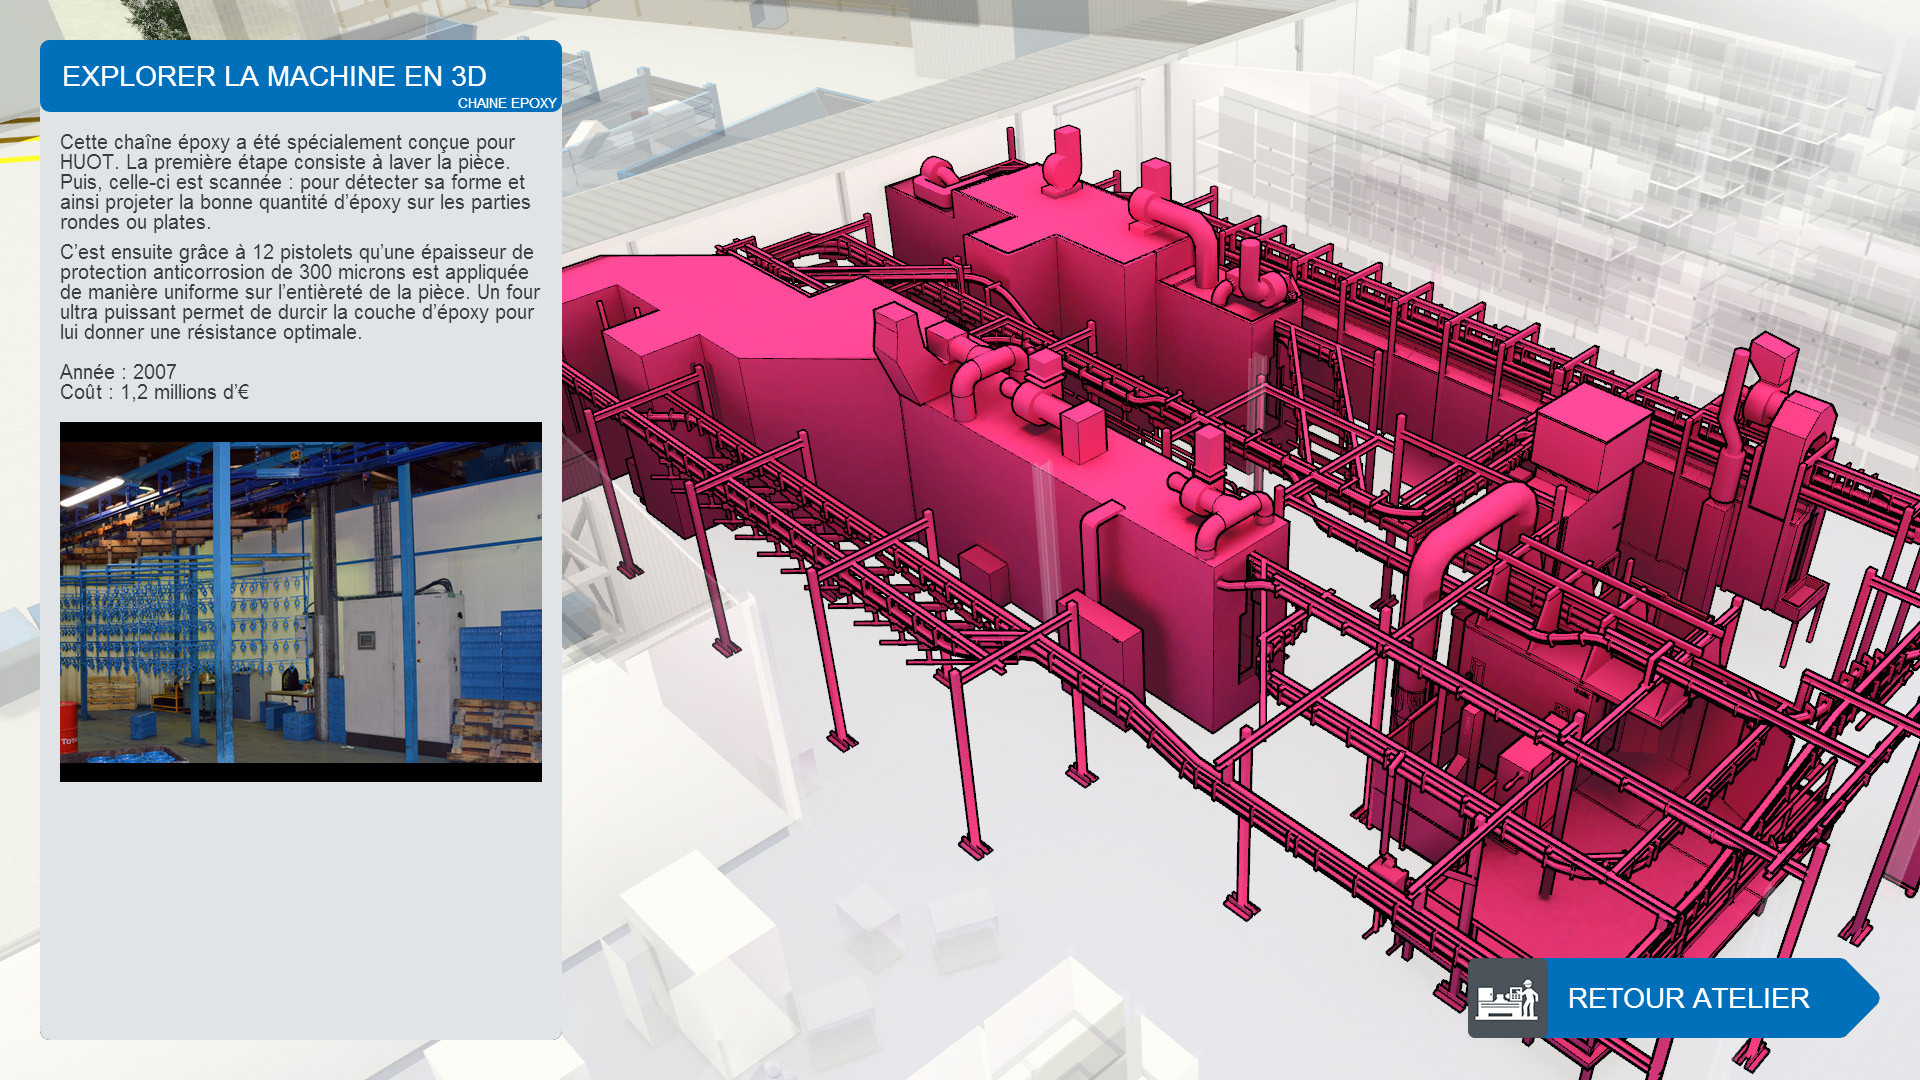Select the CHAINE EPOXY subtitle label
The height and width of the screenshot is (1080, 1920).
[x=506, y=103]
